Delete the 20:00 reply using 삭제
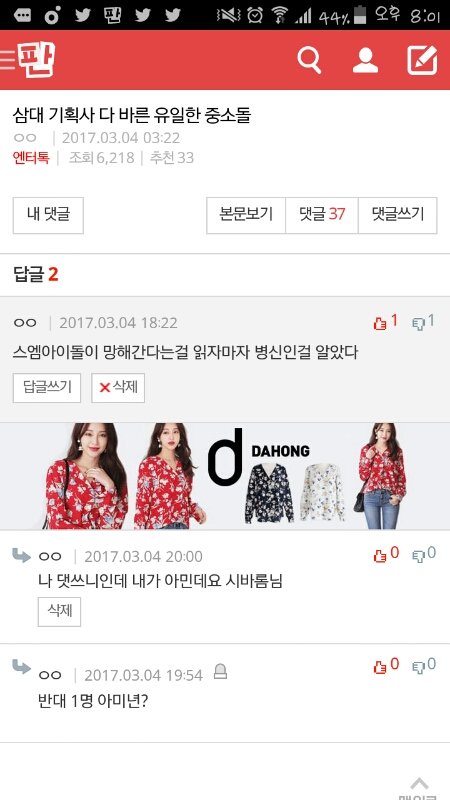450x800 pixels. tap(59, 612)
